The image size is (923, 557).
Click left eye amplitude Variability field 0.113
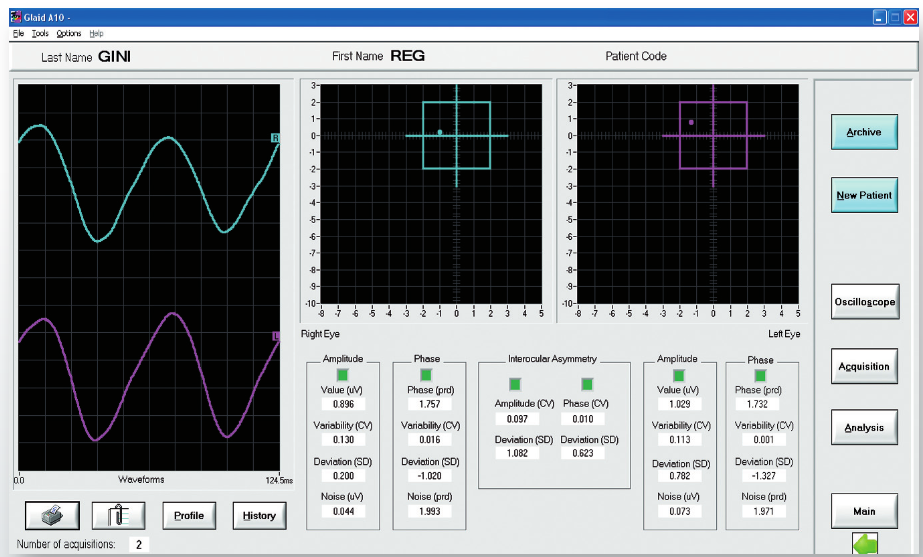679,440
